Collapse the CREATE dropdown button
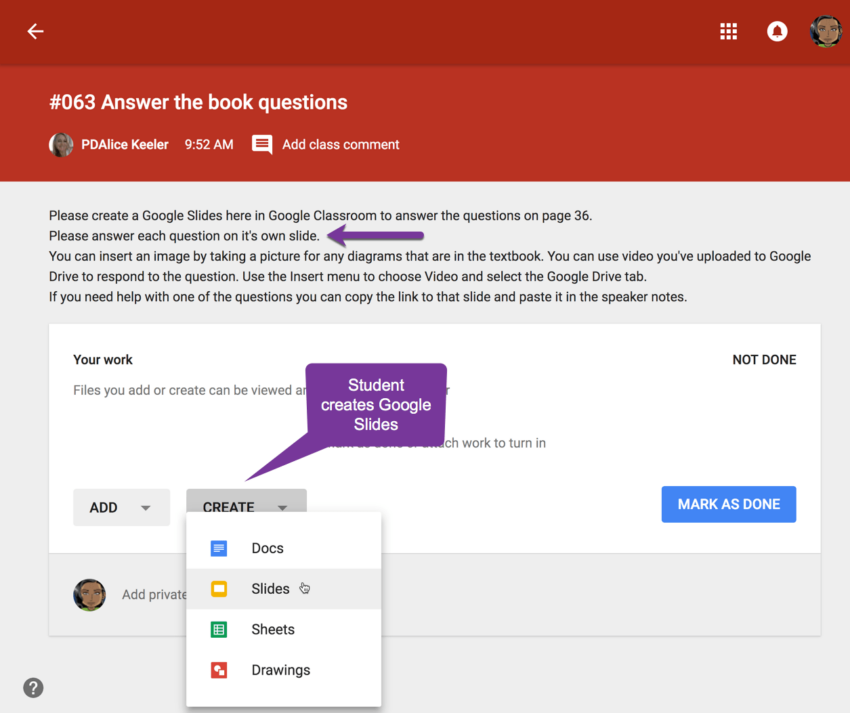This screenshot has height=713, width=850. [x=246, y=501]
